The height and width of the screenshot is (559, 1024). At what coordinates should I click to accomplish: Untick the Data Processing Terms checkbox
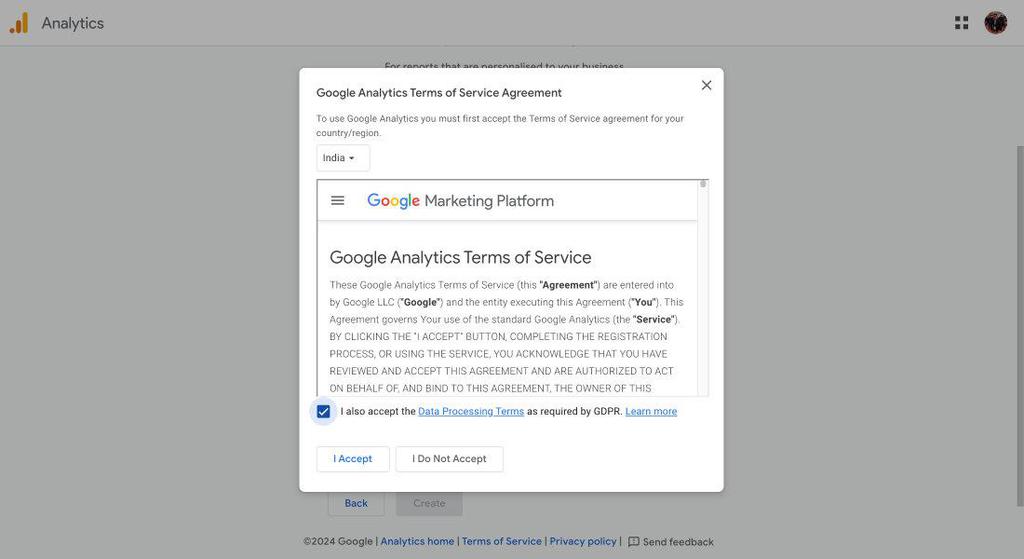click(323, 411)
